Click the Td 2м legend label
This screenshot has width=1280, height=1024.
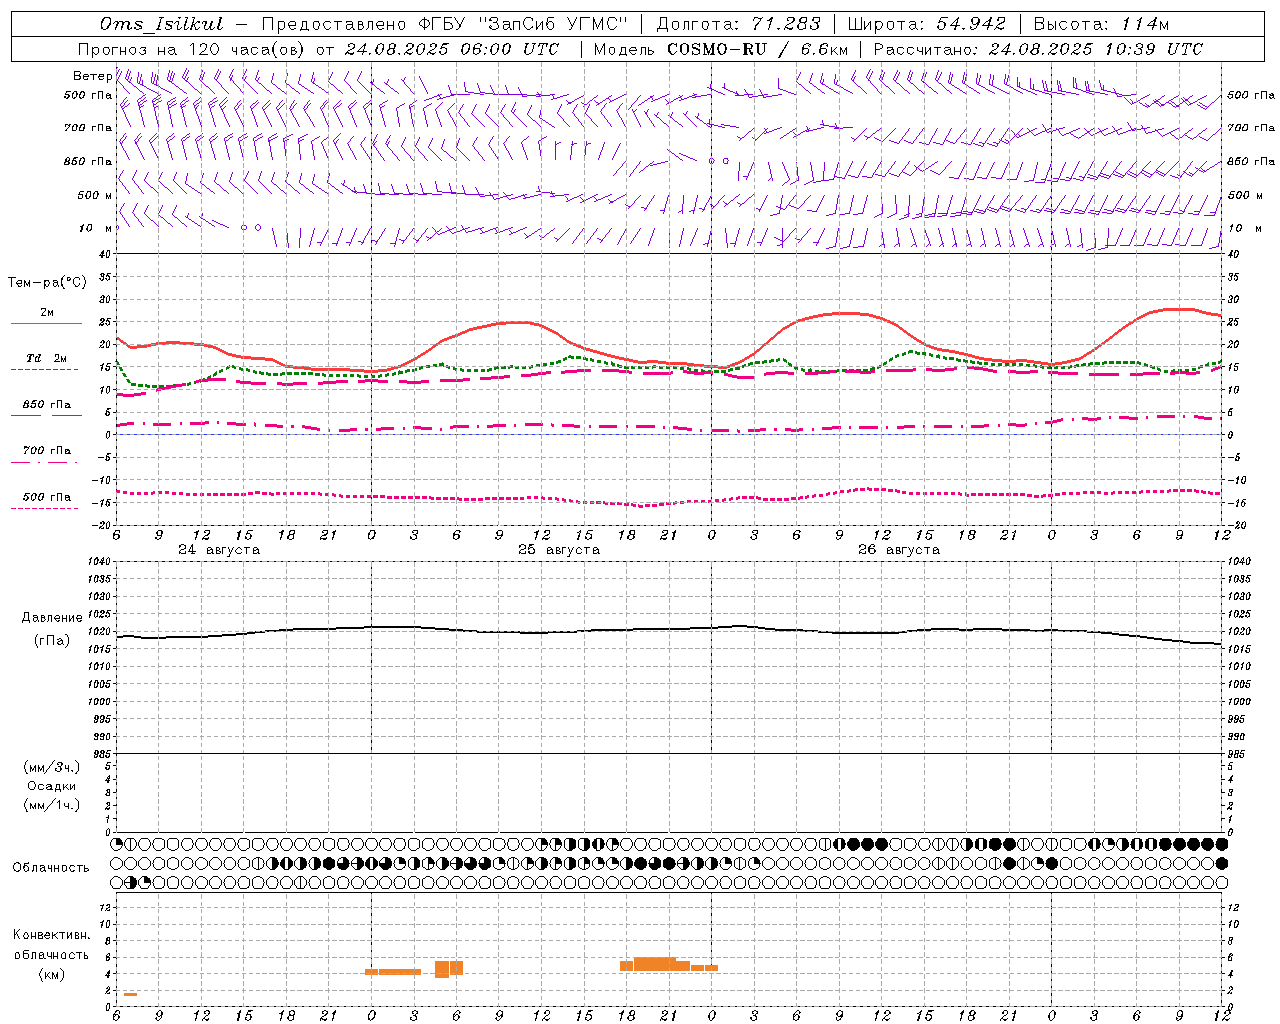pos(46,358)
